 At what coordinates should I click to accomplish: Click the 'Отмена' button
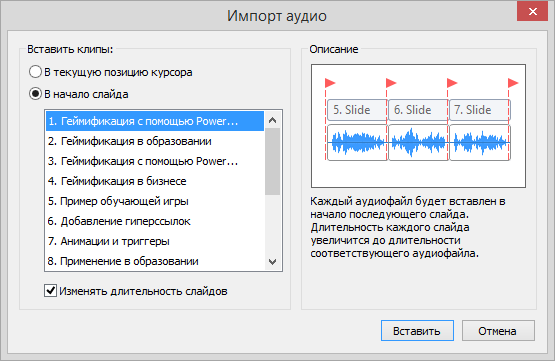[498, 331]
